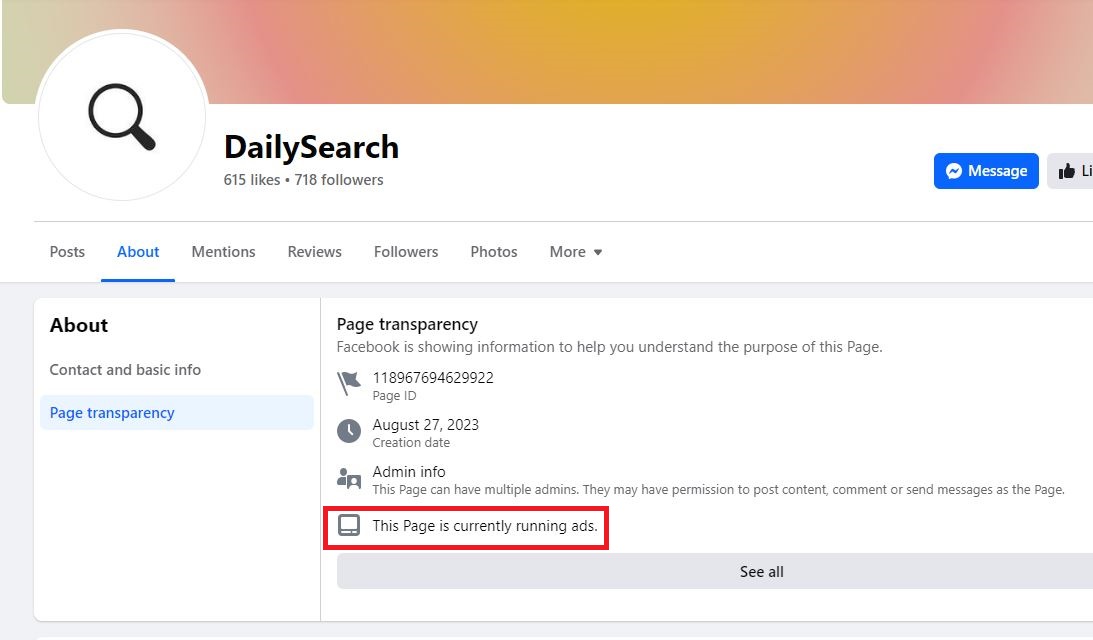Click the Page transparency heading
Viewport: 1093px width, 640px height.
pyautogui.click(x=407, y=324)
